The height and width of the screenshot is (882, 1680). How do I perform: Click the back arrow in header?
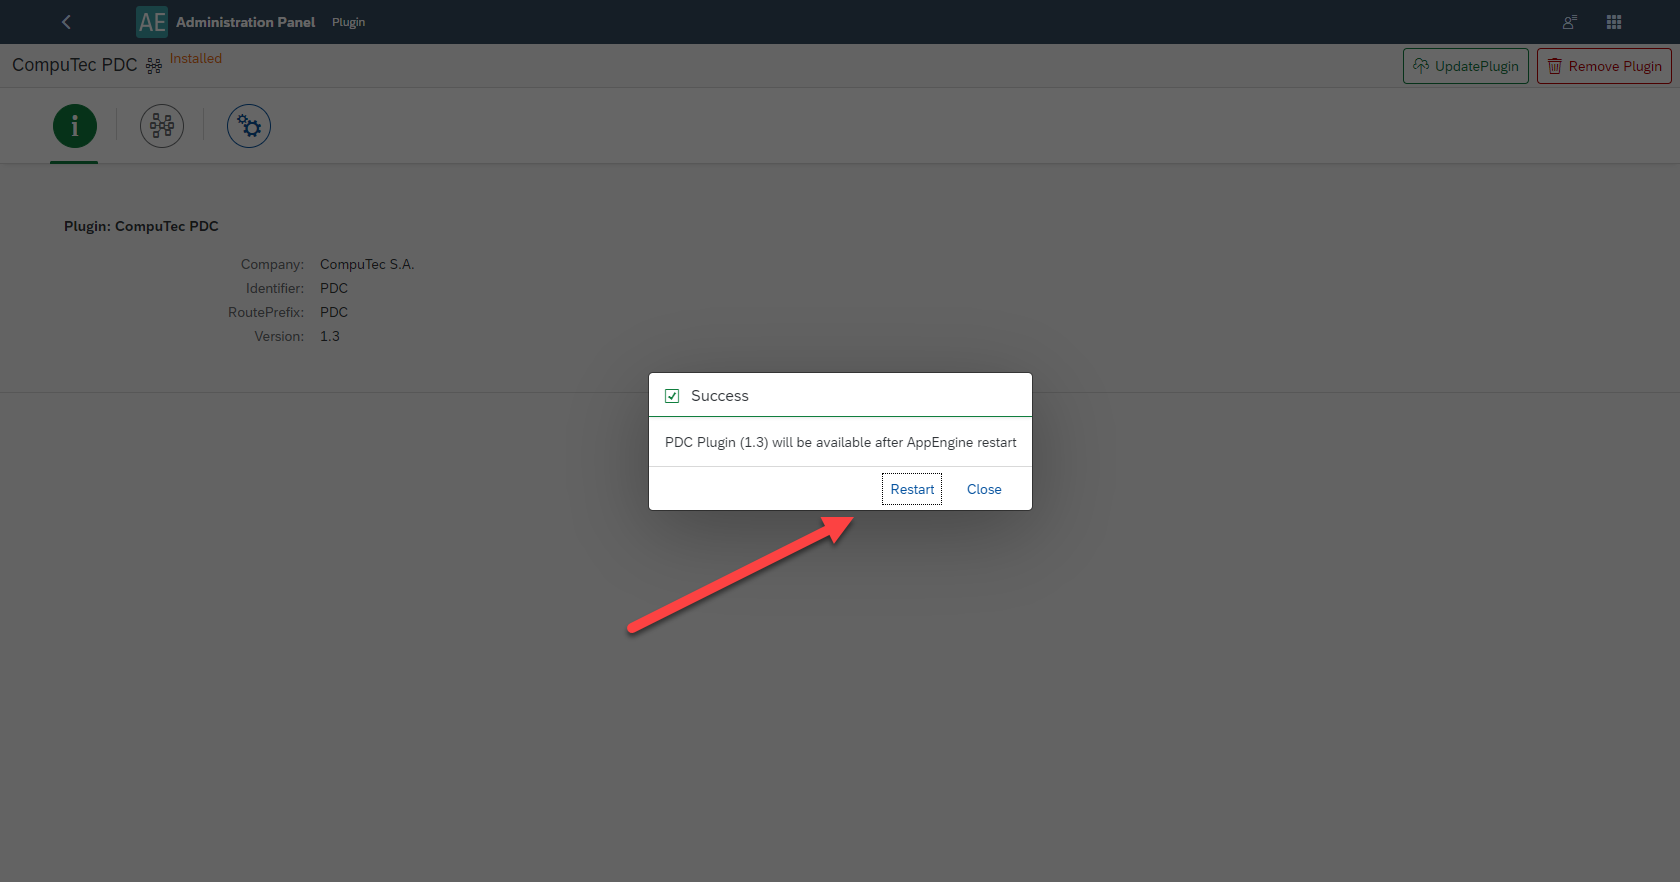tap(66, 22)
